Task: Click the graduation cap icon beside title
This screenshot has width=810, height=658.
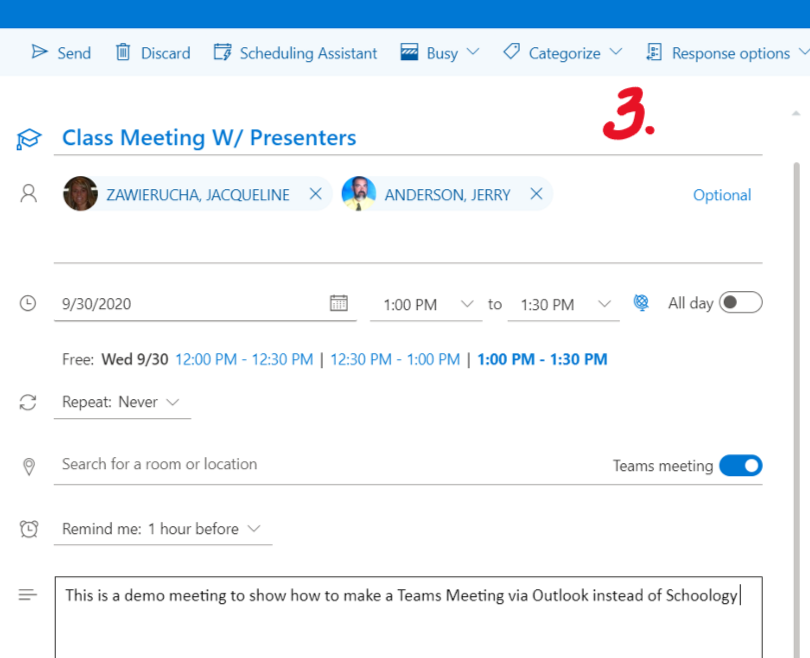Action: [x=28, y=139]
